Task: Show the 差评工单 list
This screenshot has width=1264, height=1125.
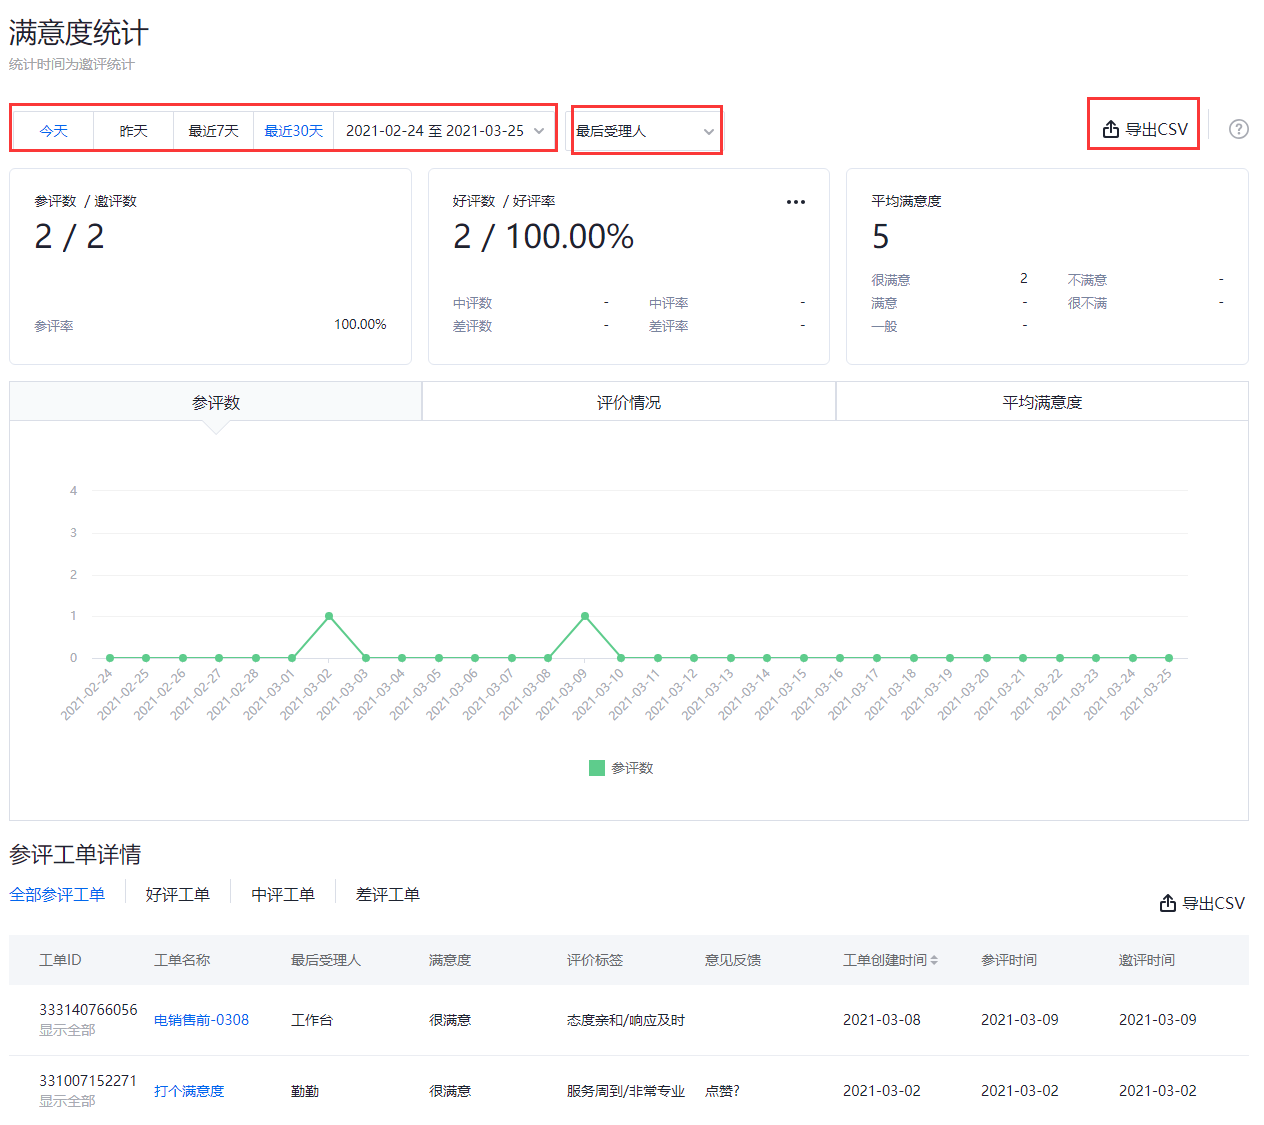Action: [x=387, y=894]
